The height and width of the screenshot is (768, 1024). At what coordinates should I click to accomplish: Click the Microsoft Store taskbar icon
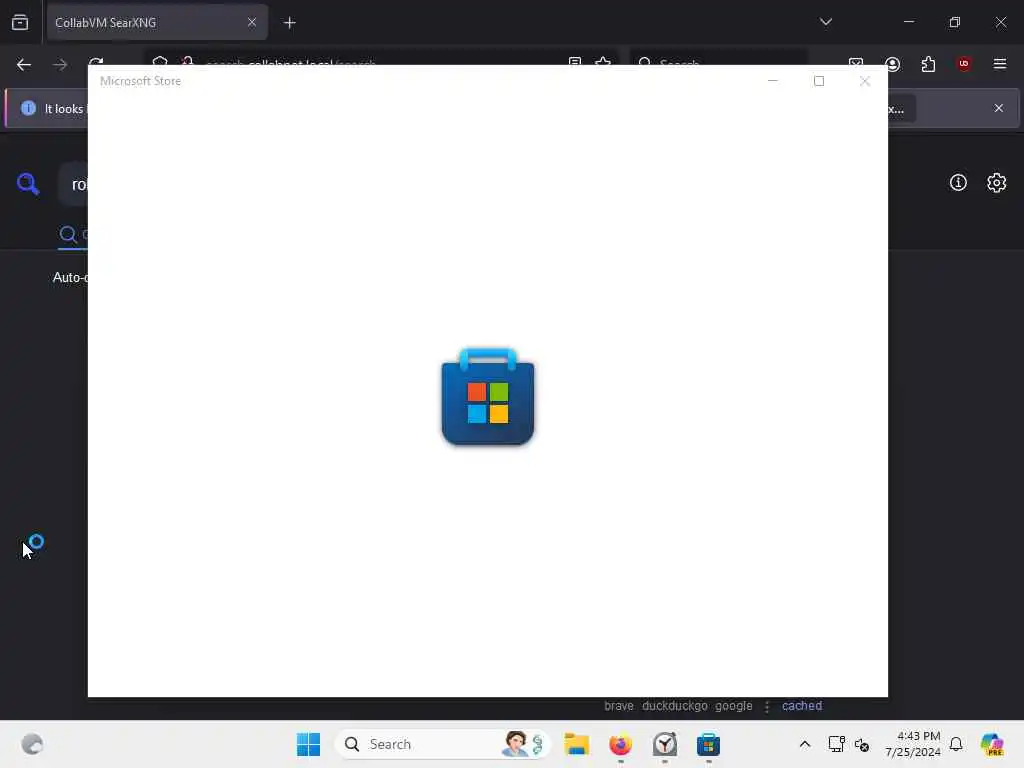click(709, 744)
